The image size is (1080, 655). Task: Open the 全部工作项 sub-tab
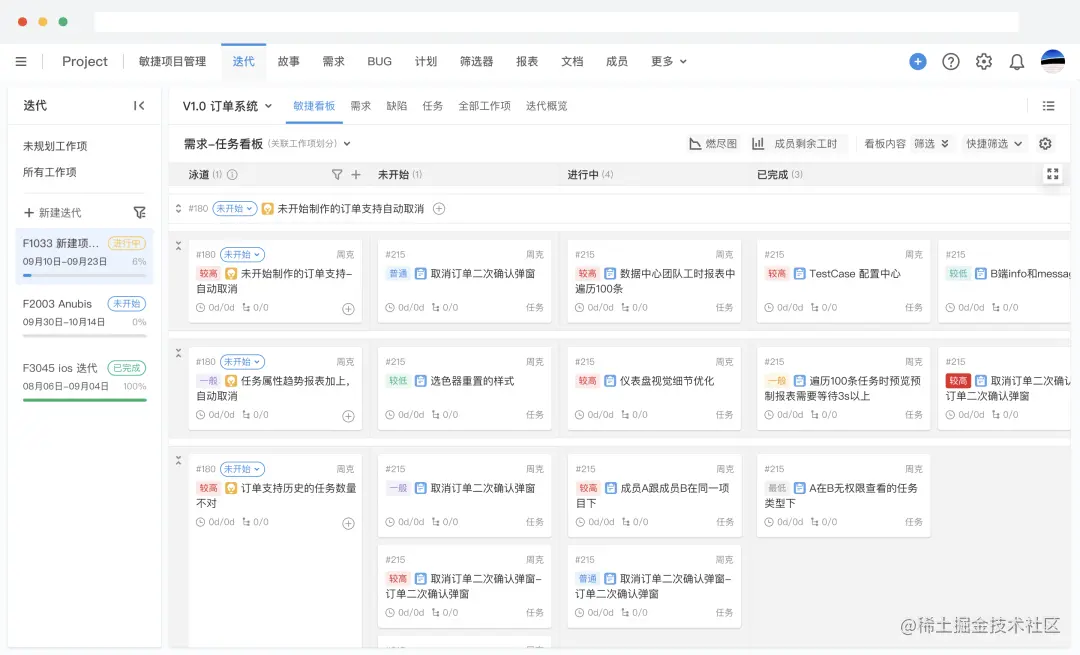(484, 105)
